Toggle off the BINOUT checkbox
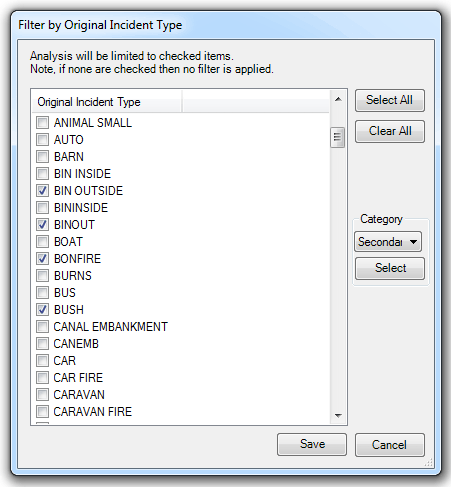This screenshot has width=451, height=487. click(x=43, y=225)
